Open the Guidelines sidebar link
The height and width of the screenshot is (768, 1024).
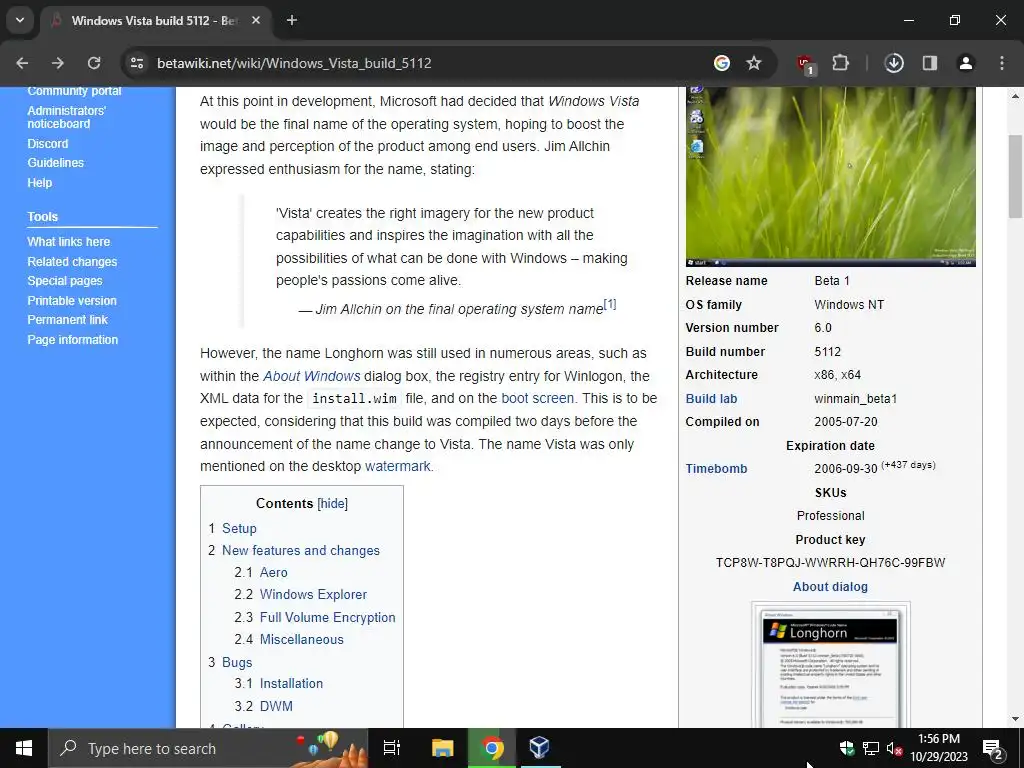pos(56,163)
